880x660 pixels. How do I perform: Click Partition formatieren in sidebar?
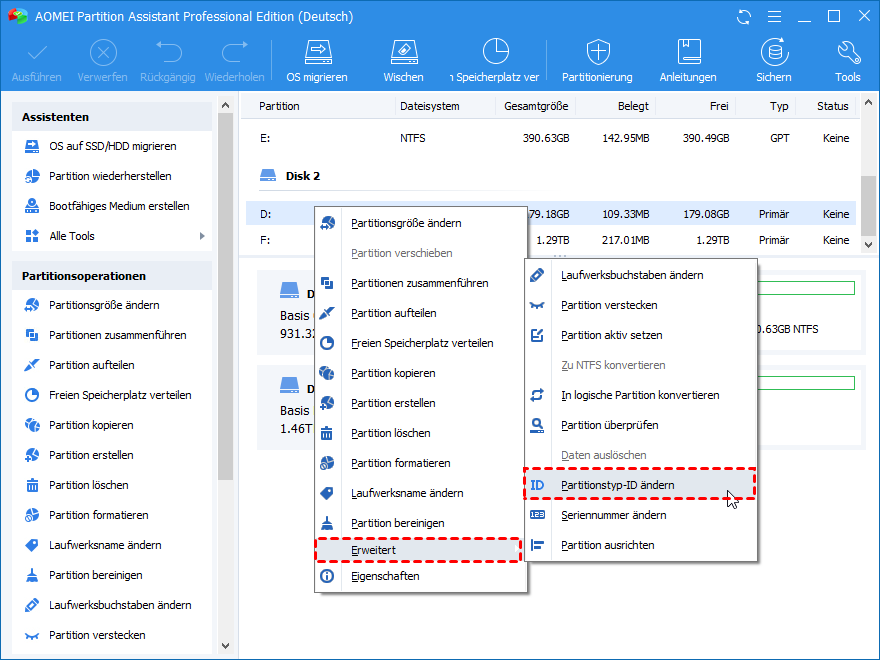98,515
